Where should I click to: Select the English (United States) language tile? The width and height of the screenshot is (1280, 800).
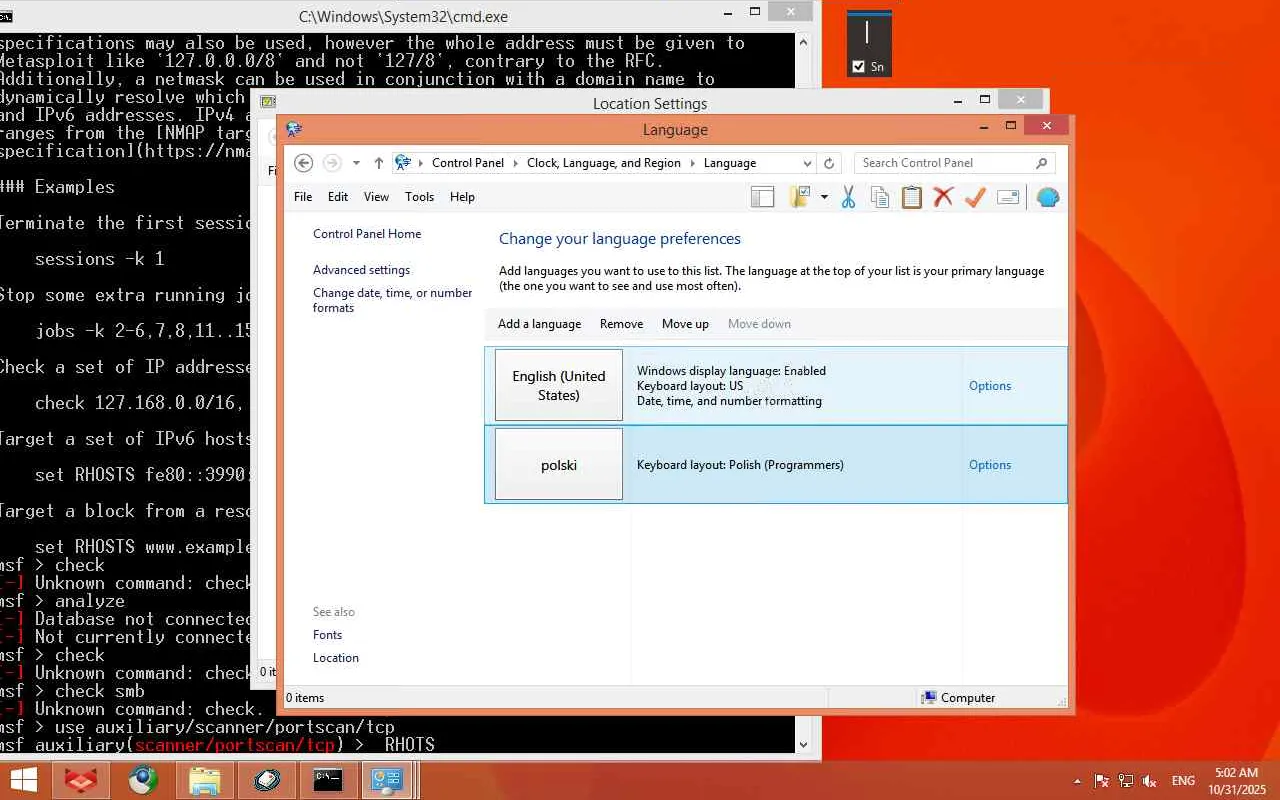coord(559,385)
